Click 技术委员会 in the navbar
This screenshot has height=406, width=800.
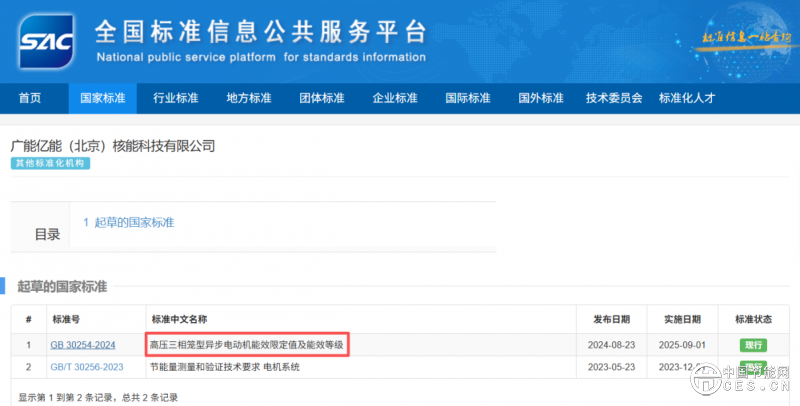click(x=613, y=98)
